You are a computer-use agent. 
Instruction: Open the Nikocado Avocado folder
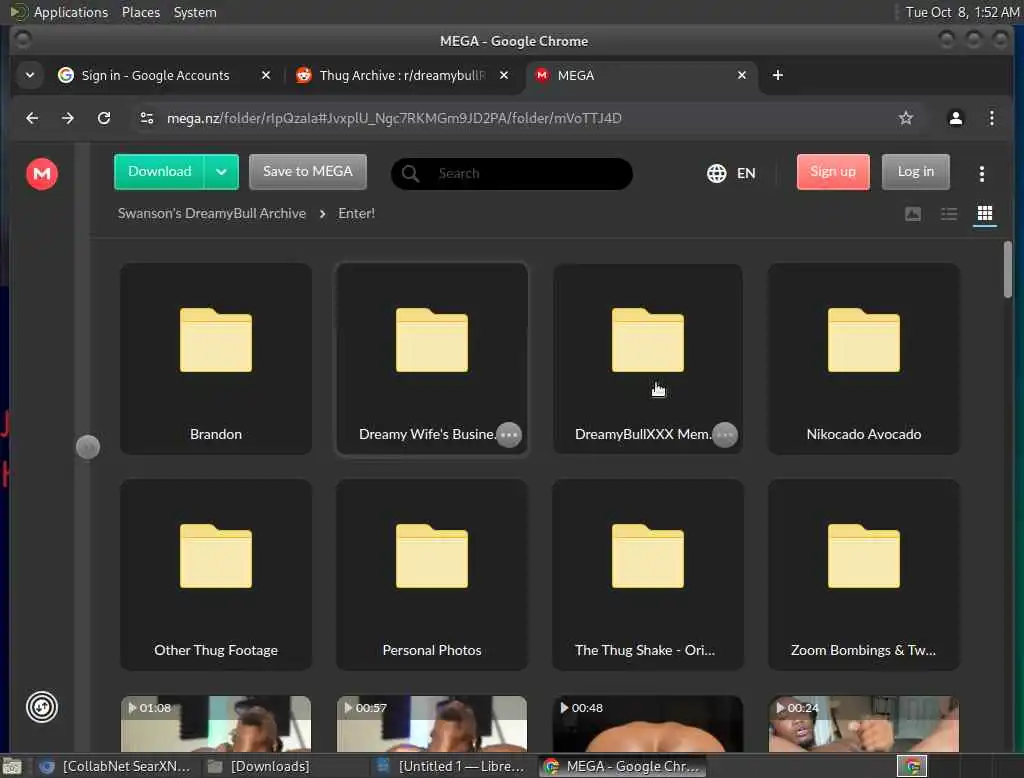pyautogui.click(x=863, y=358)
